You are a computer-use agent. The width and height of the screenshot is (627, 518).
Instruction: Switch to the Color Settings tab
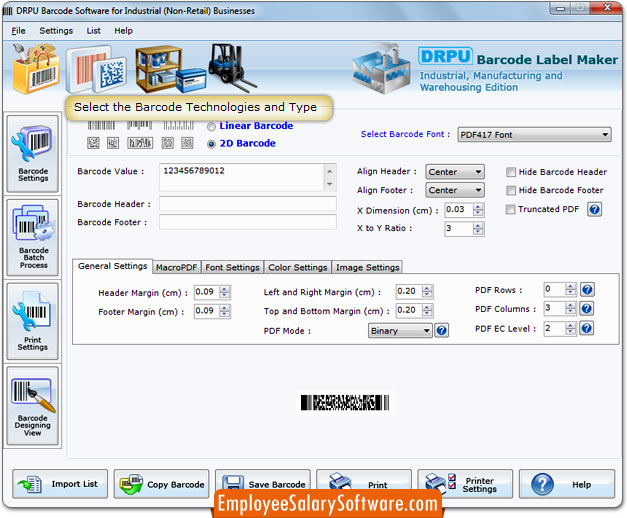pos(298,267)
